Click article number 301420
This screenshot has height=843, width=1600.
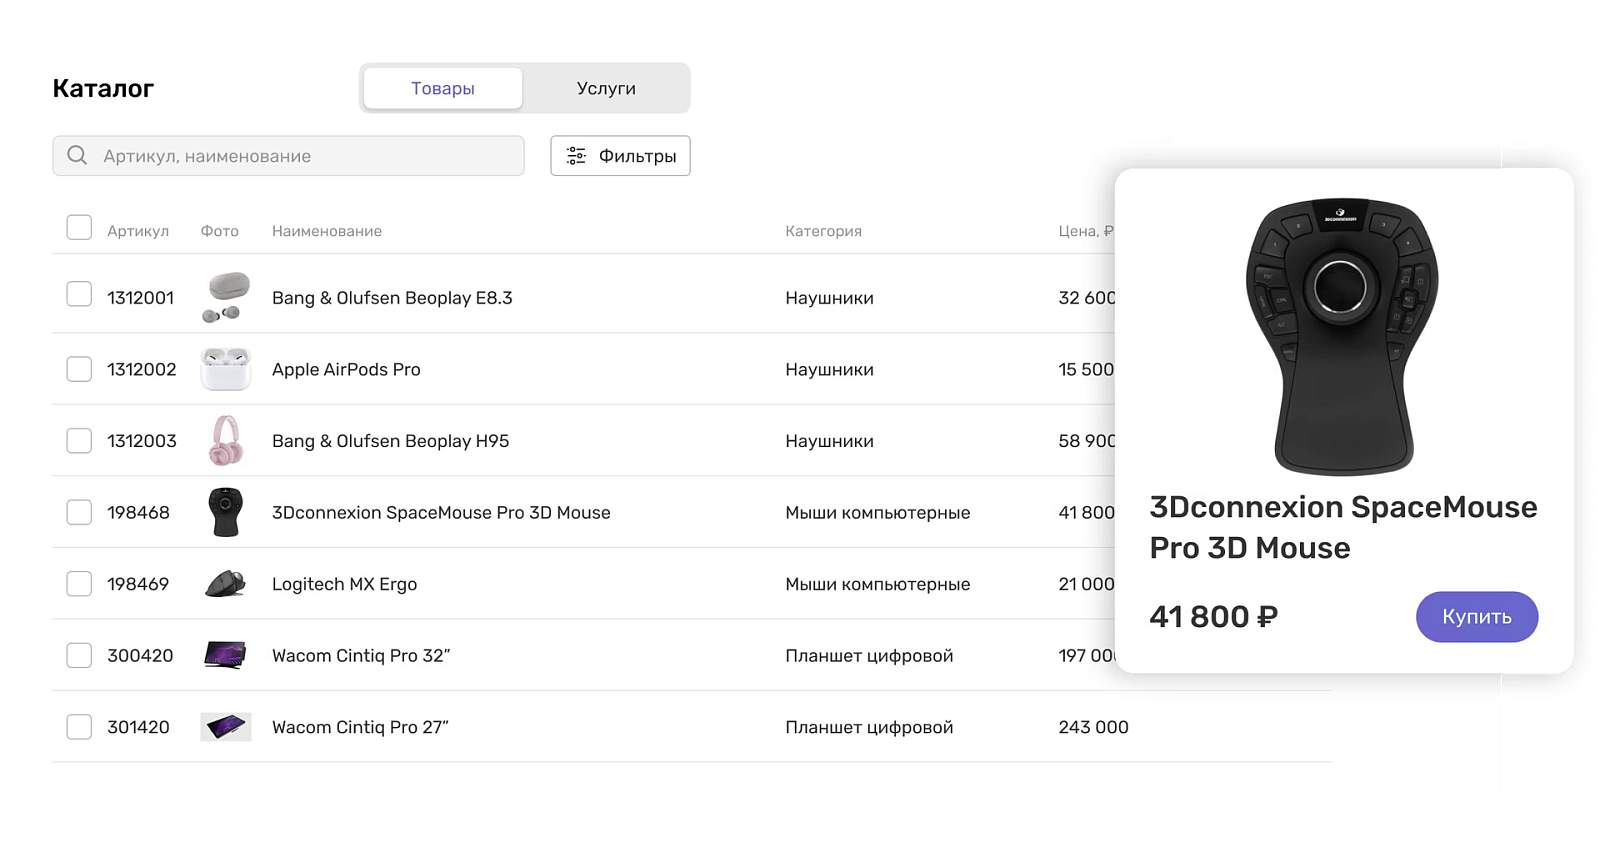138,727
